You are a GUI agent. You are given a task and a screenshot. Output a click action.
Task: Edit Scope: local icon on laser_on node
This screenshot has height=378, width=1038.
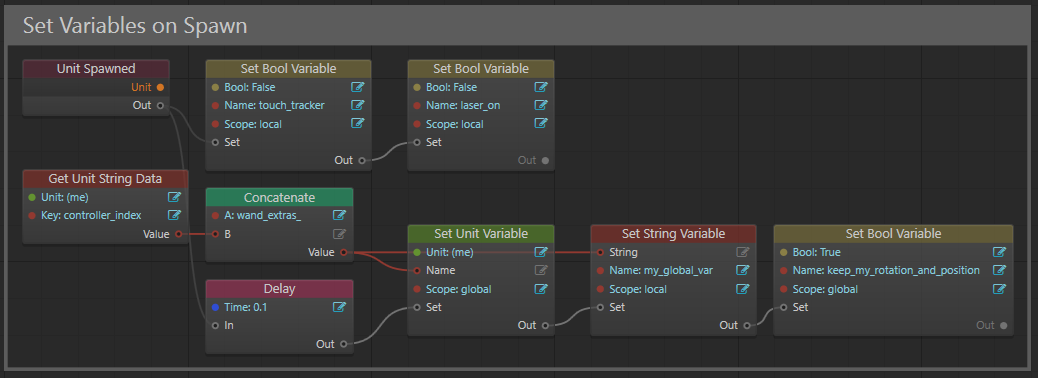coord(541,124)
